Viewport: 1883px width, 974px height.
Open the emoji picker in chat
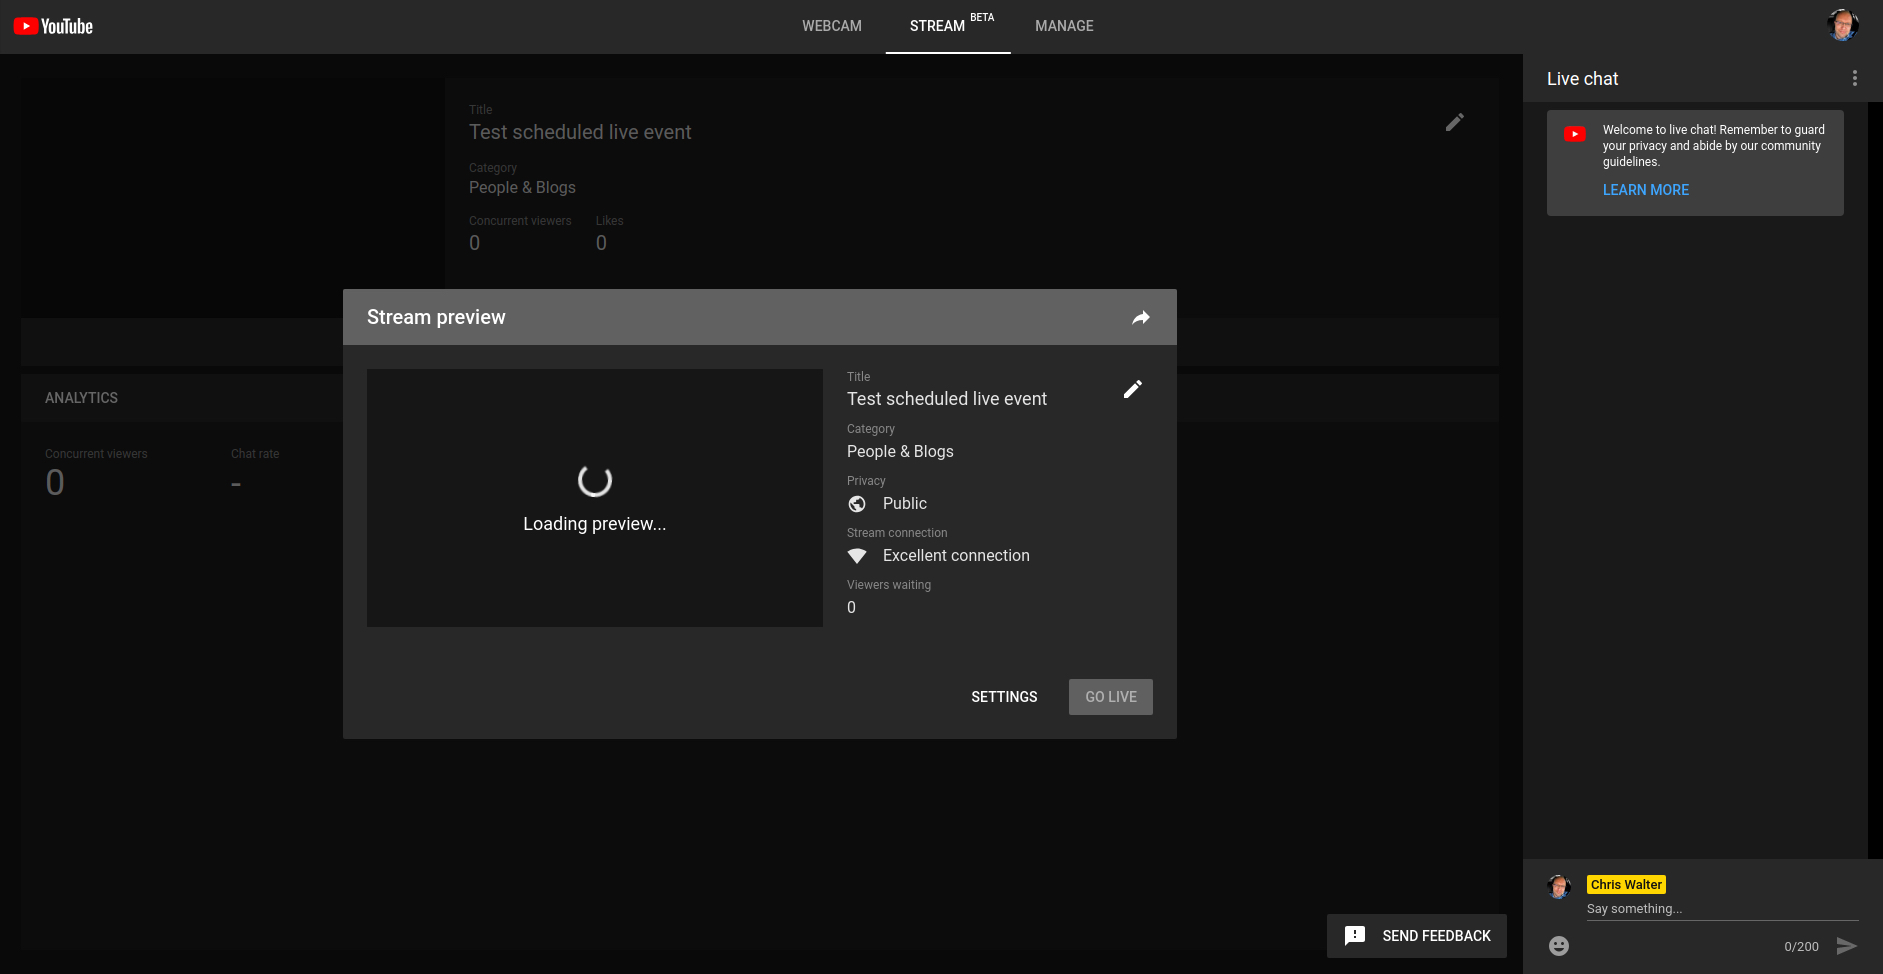click(1558, 946)
